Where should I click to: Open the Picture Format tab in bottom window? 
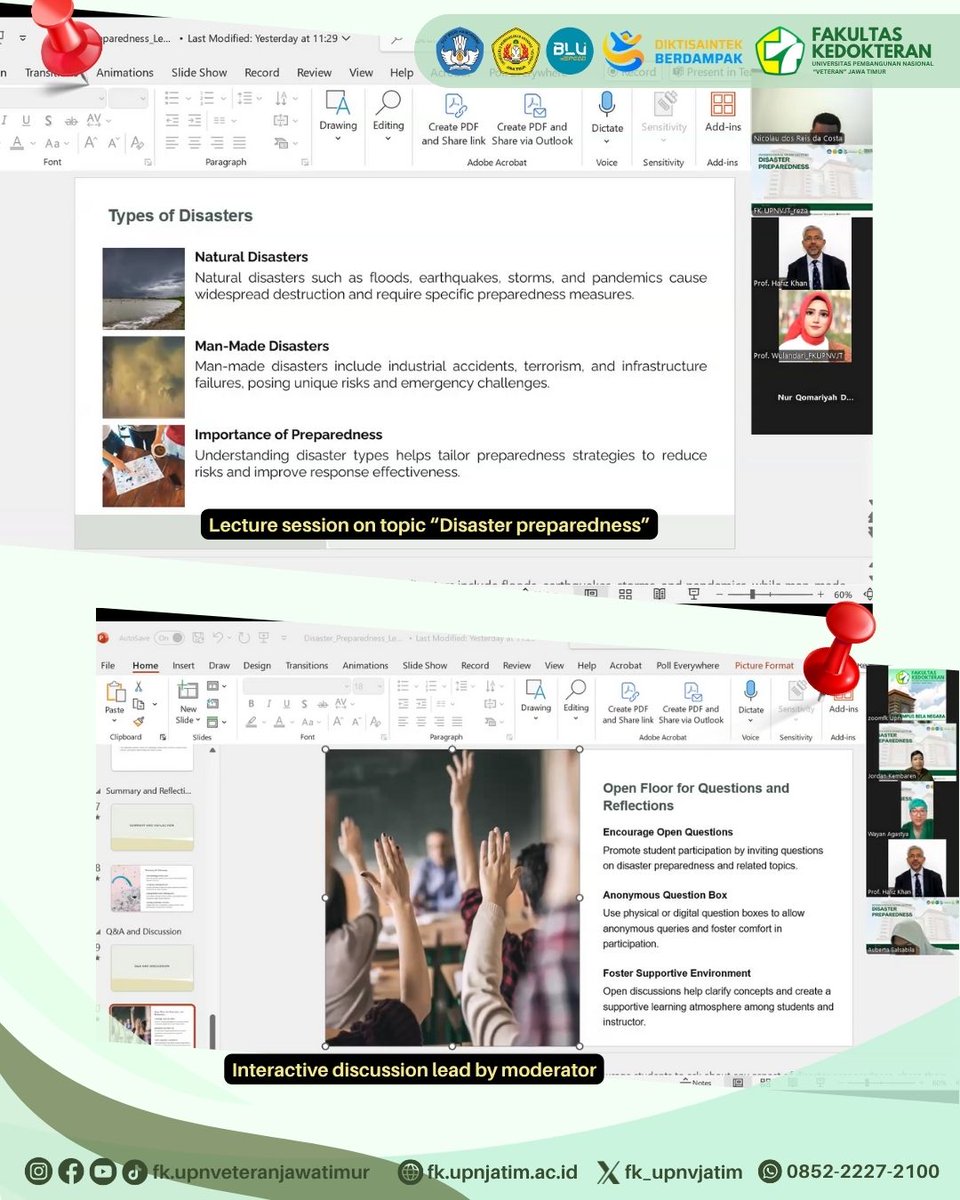tap(764, 665)
